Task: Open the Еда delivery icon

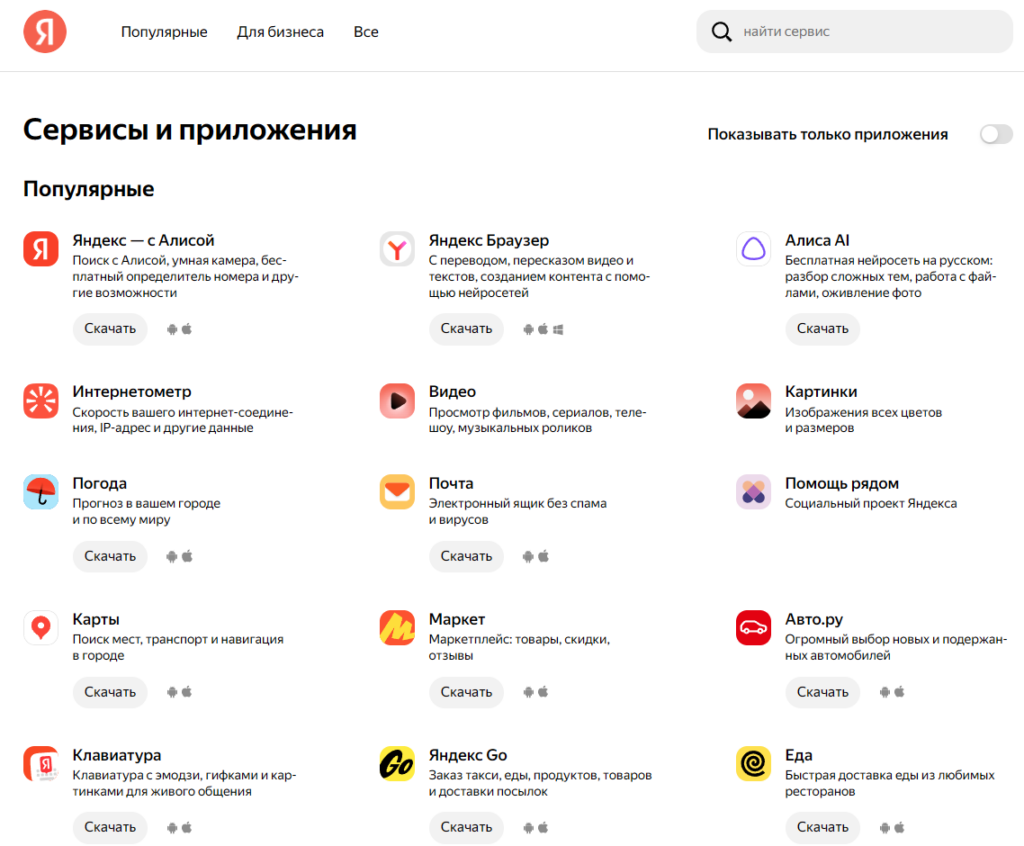Action: (753, 763)
